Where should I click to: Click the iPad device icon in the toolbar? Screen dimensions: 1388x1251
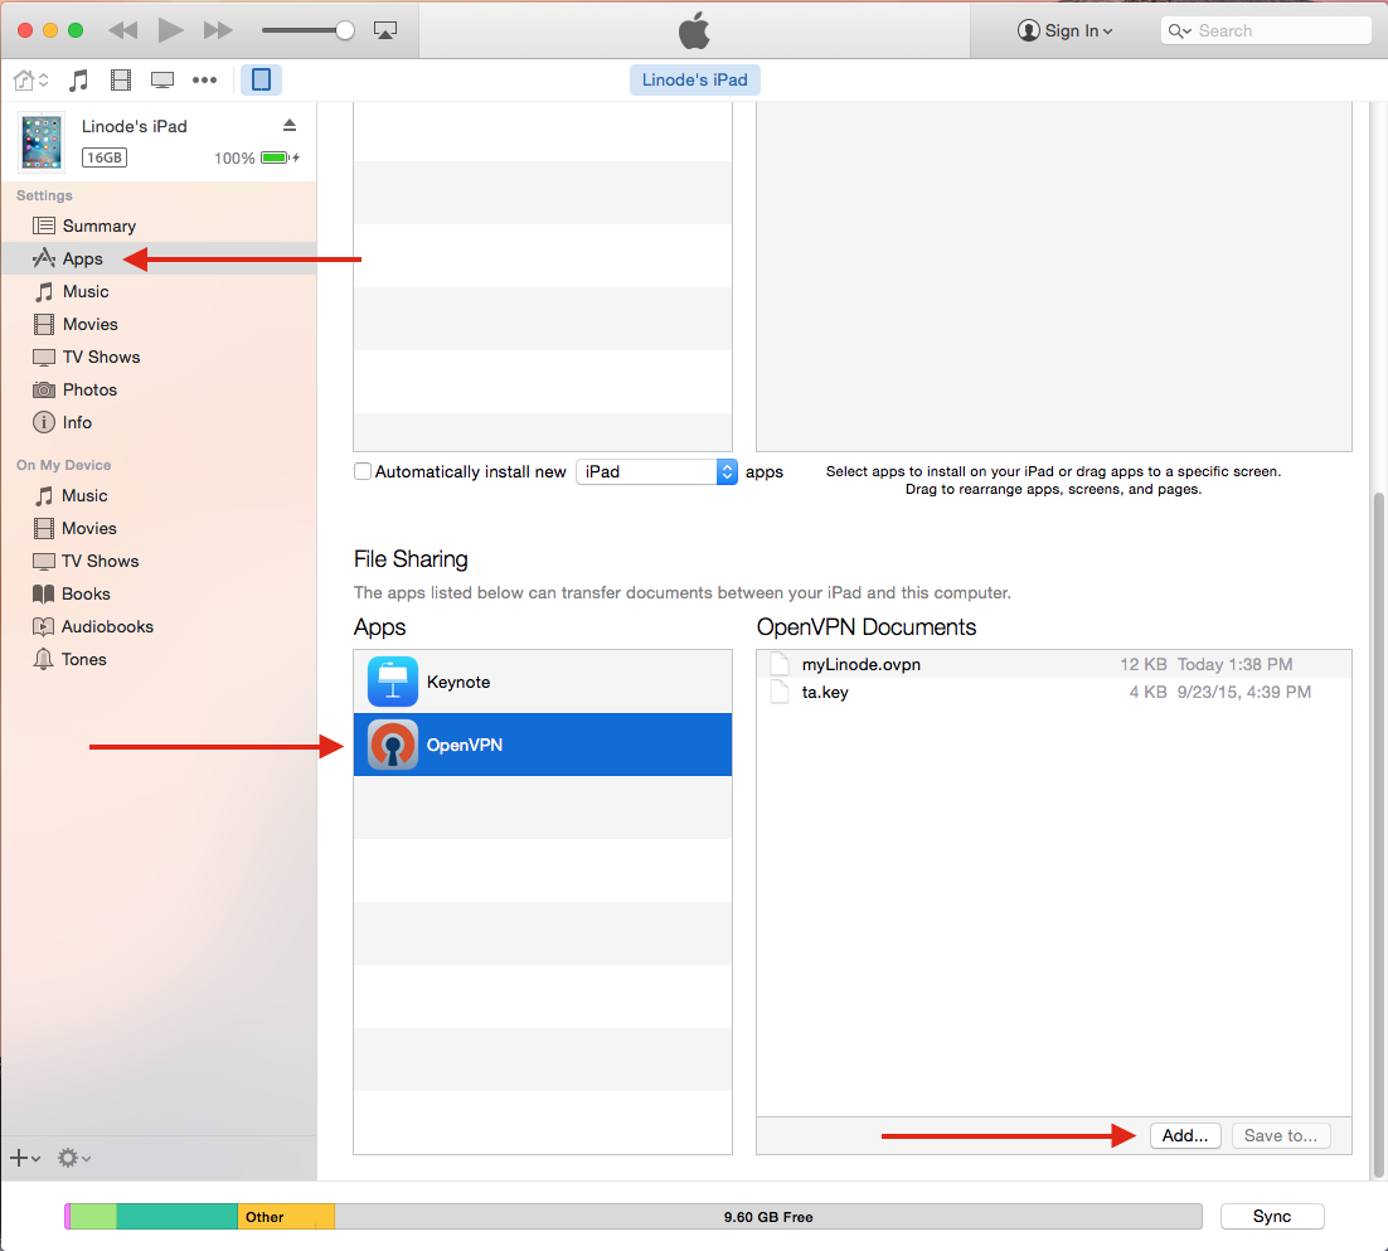click(x=261, y=80)
